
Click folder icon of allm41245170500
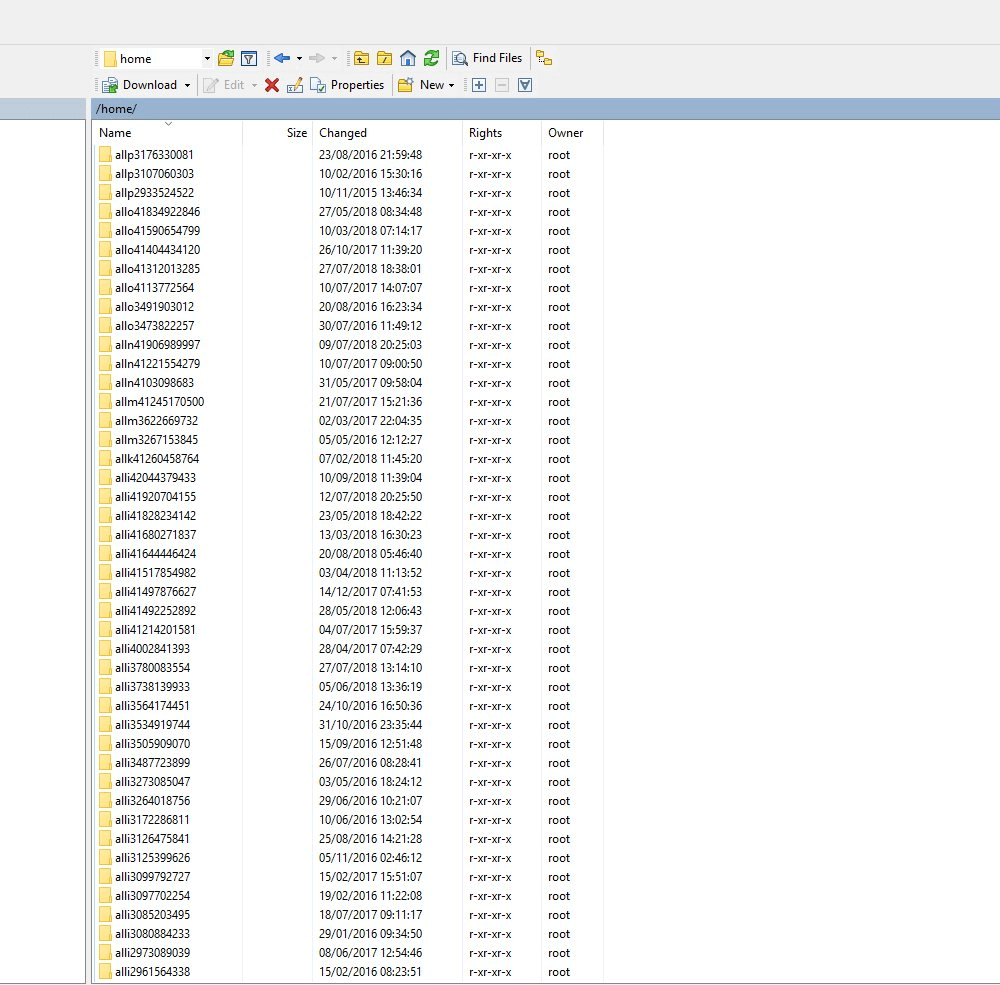point(105,402)
